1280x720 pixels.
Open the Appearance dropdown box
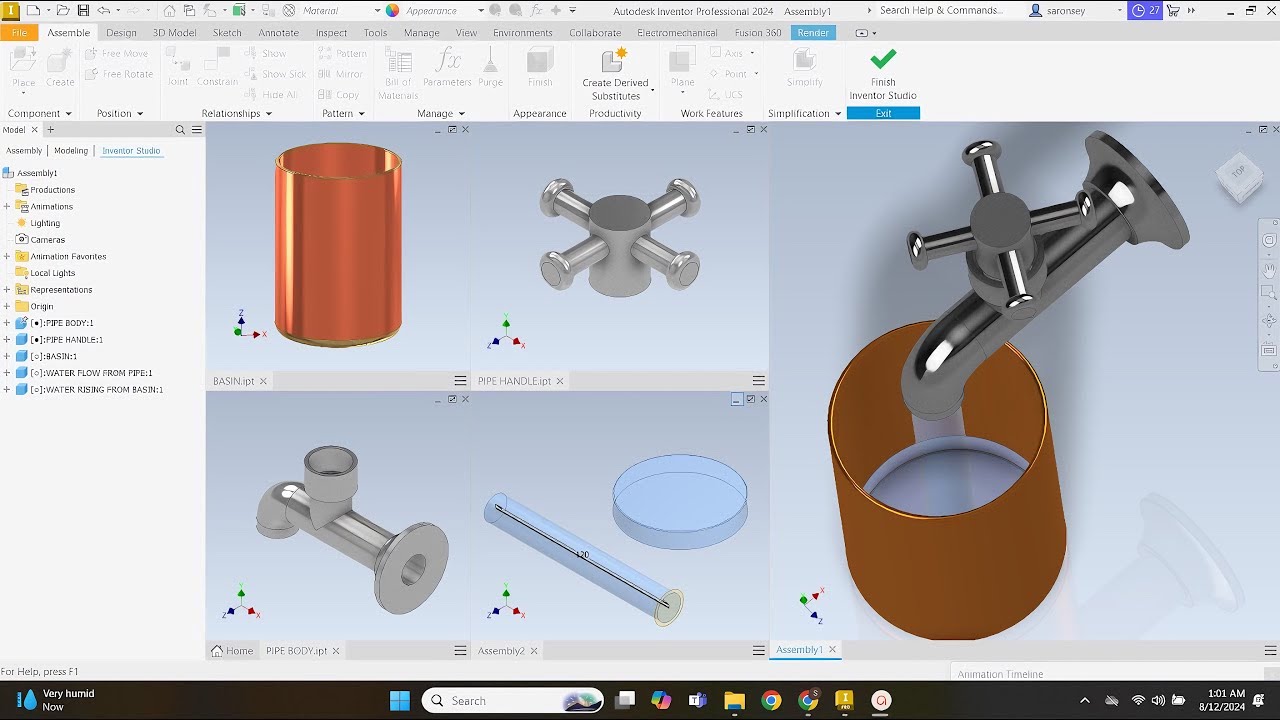coord(444,10)
